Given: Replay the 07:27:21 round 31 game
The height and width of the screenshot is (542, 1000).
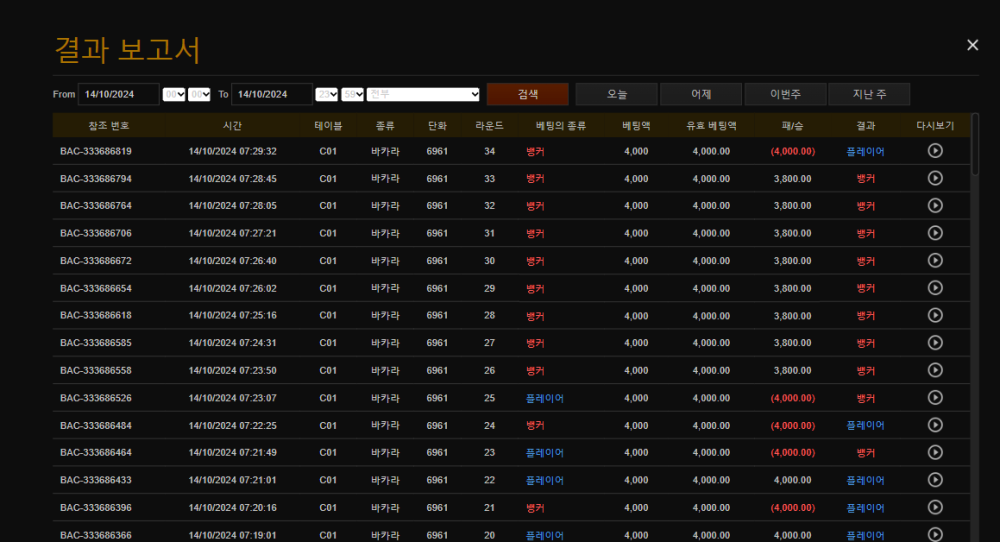Looking at the screenshot, I should [935, 233].
